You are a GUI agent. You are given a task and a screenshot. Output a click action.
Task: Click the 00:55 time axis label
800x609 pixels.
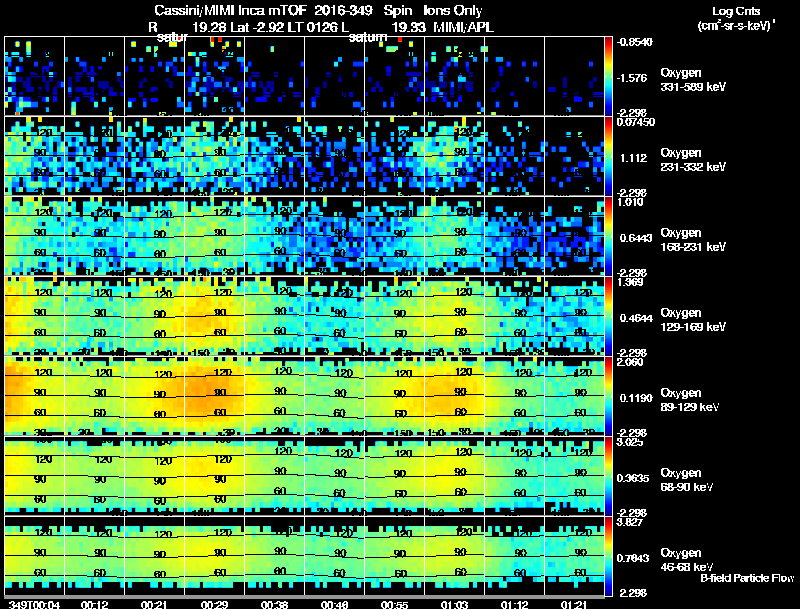pos(394,605)
